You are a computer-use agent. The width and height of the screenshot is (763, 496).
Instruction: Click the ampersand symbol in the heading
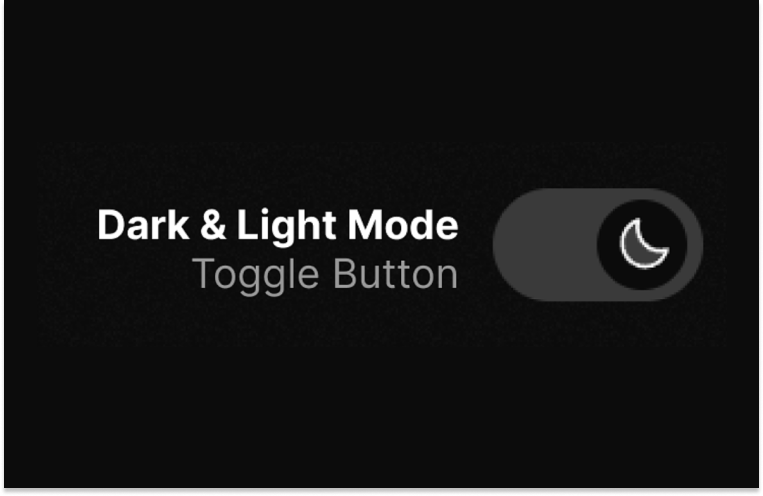coord(213,225)
